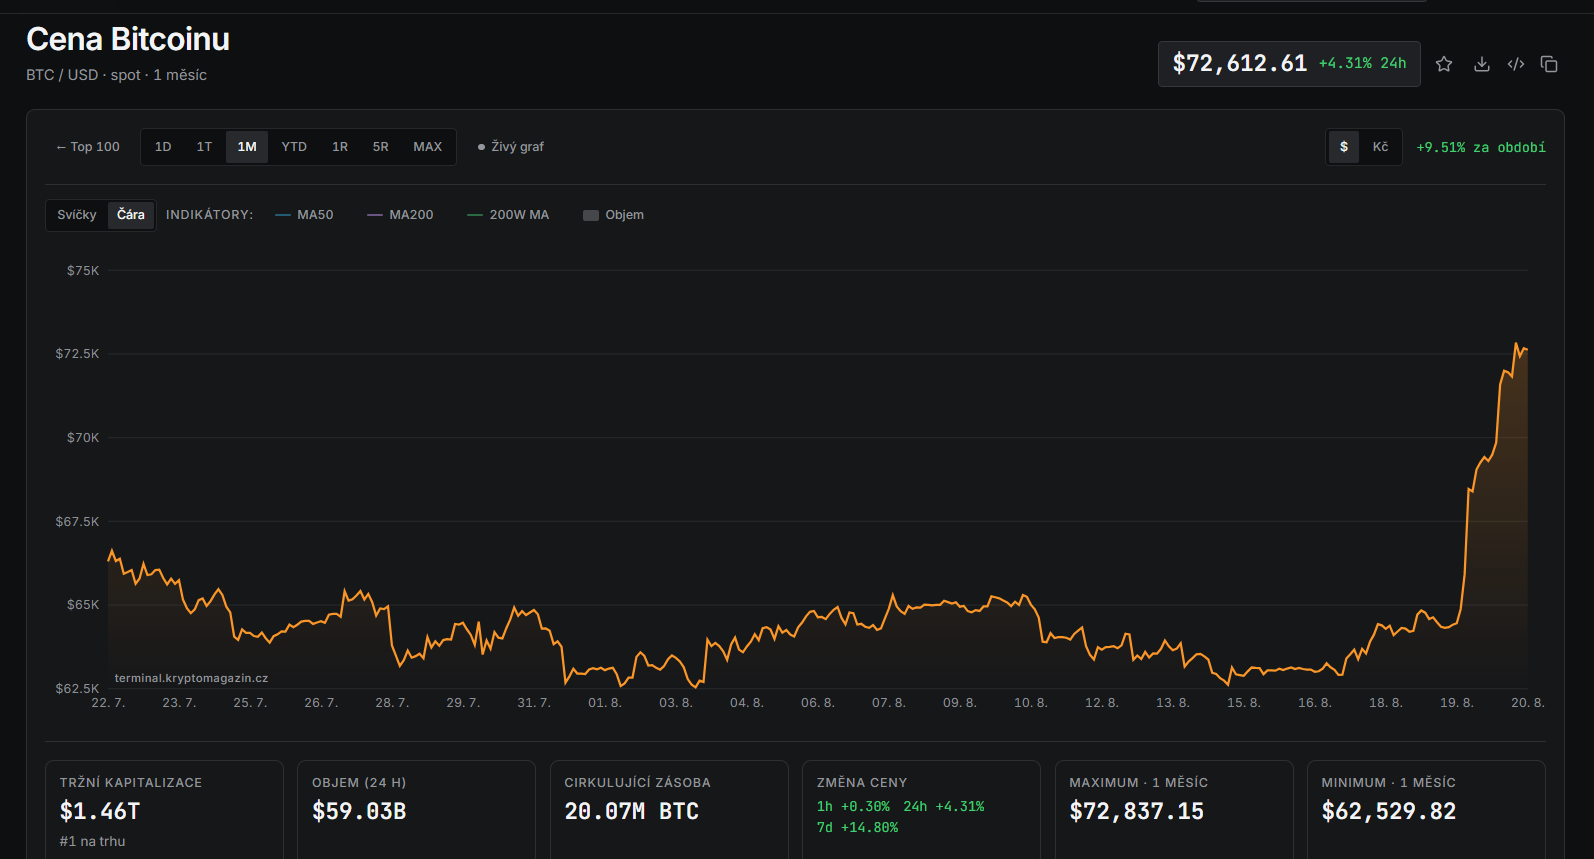The width and height of the screenshot is (1594, 859).
Task: Click the $70K axis label
Action: (83, 438)
